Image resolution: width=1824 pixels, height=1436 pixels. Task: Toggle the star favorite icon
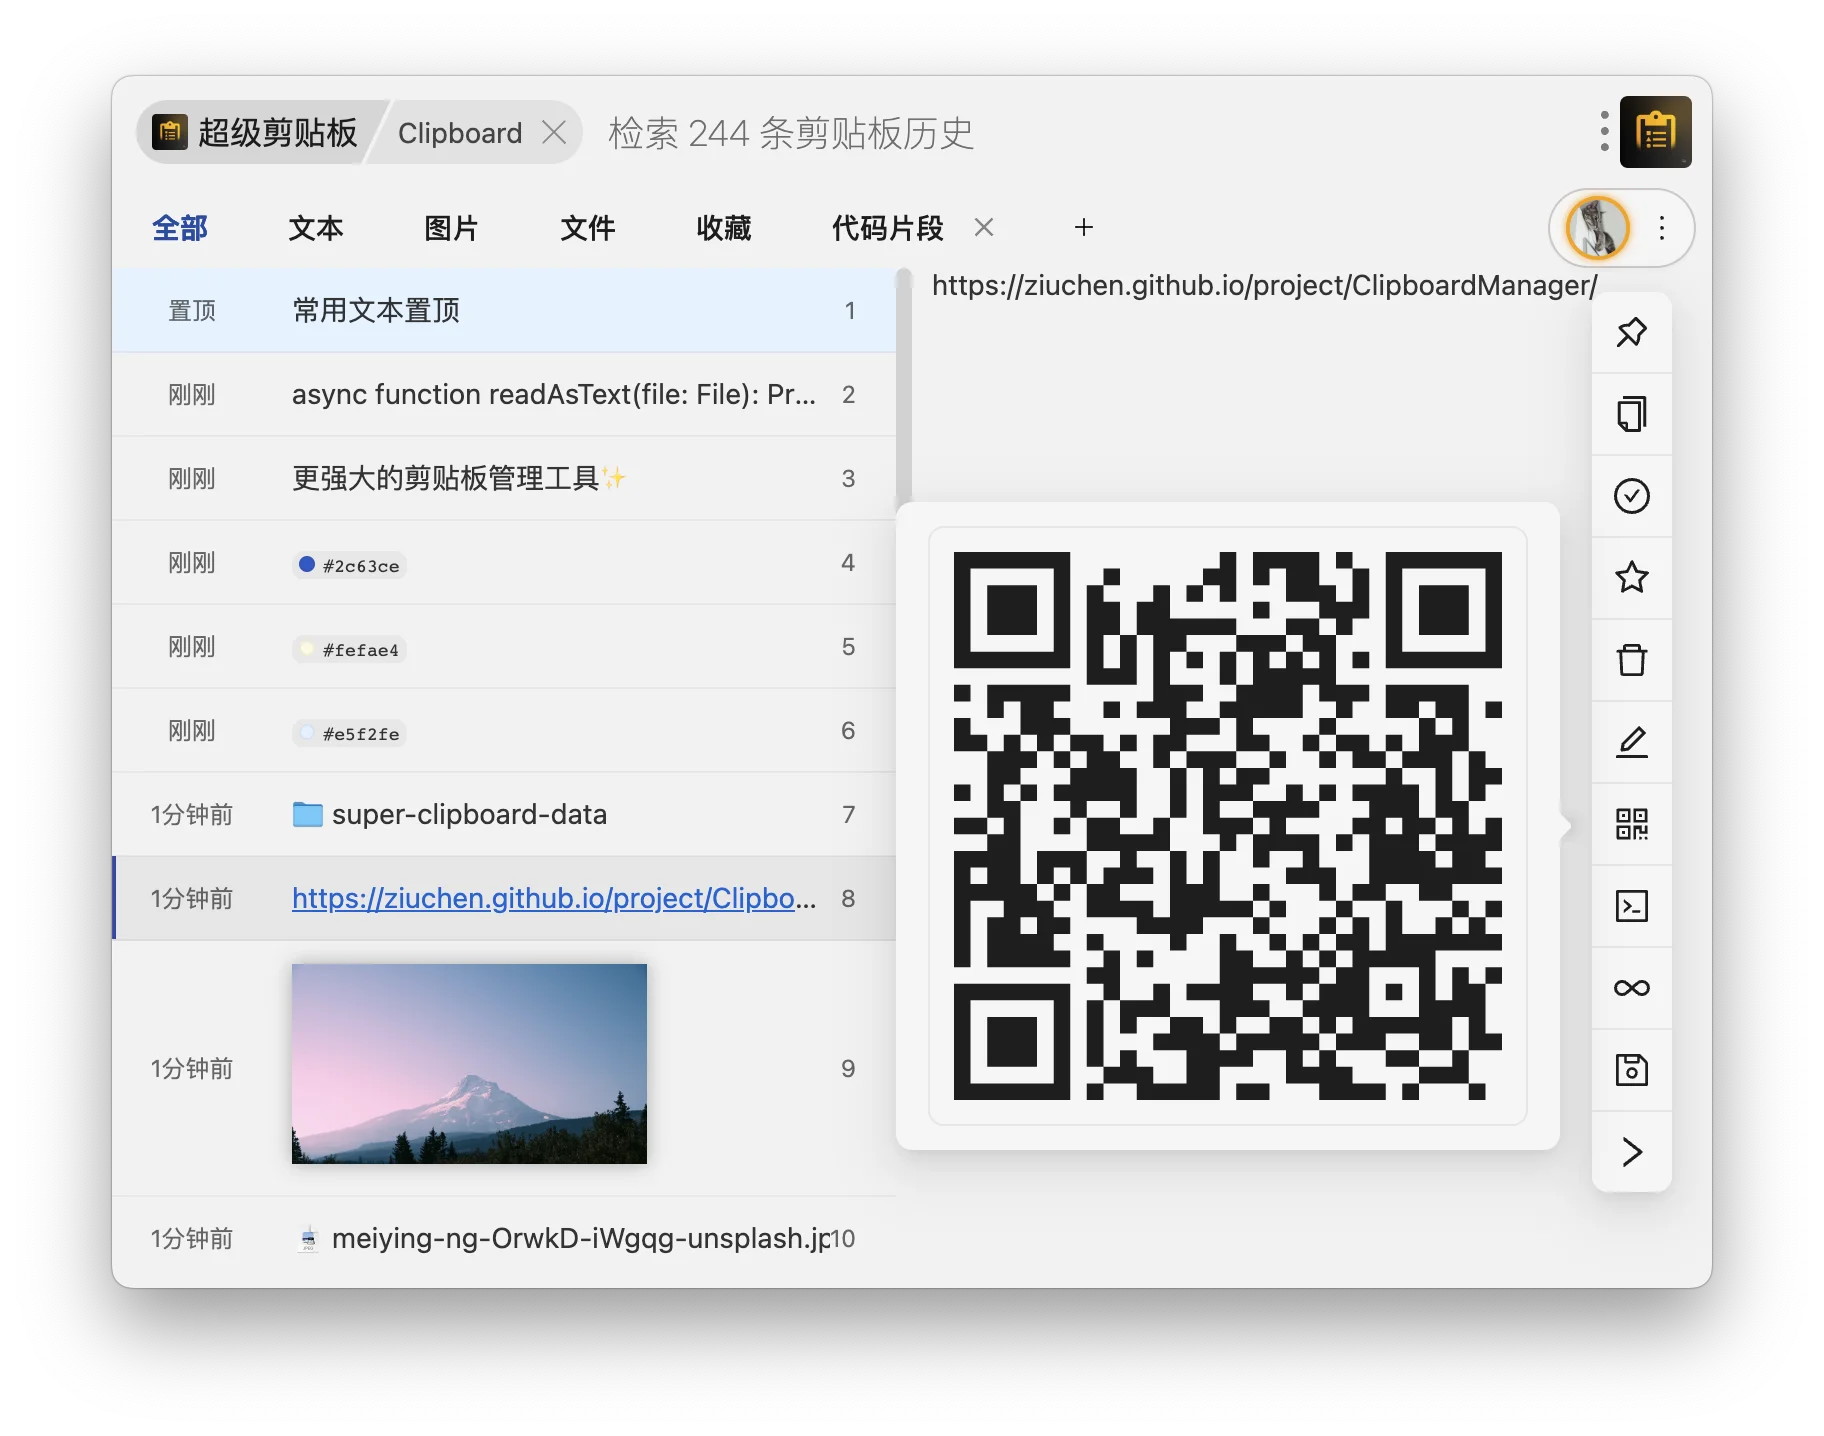click(1631, 578)
